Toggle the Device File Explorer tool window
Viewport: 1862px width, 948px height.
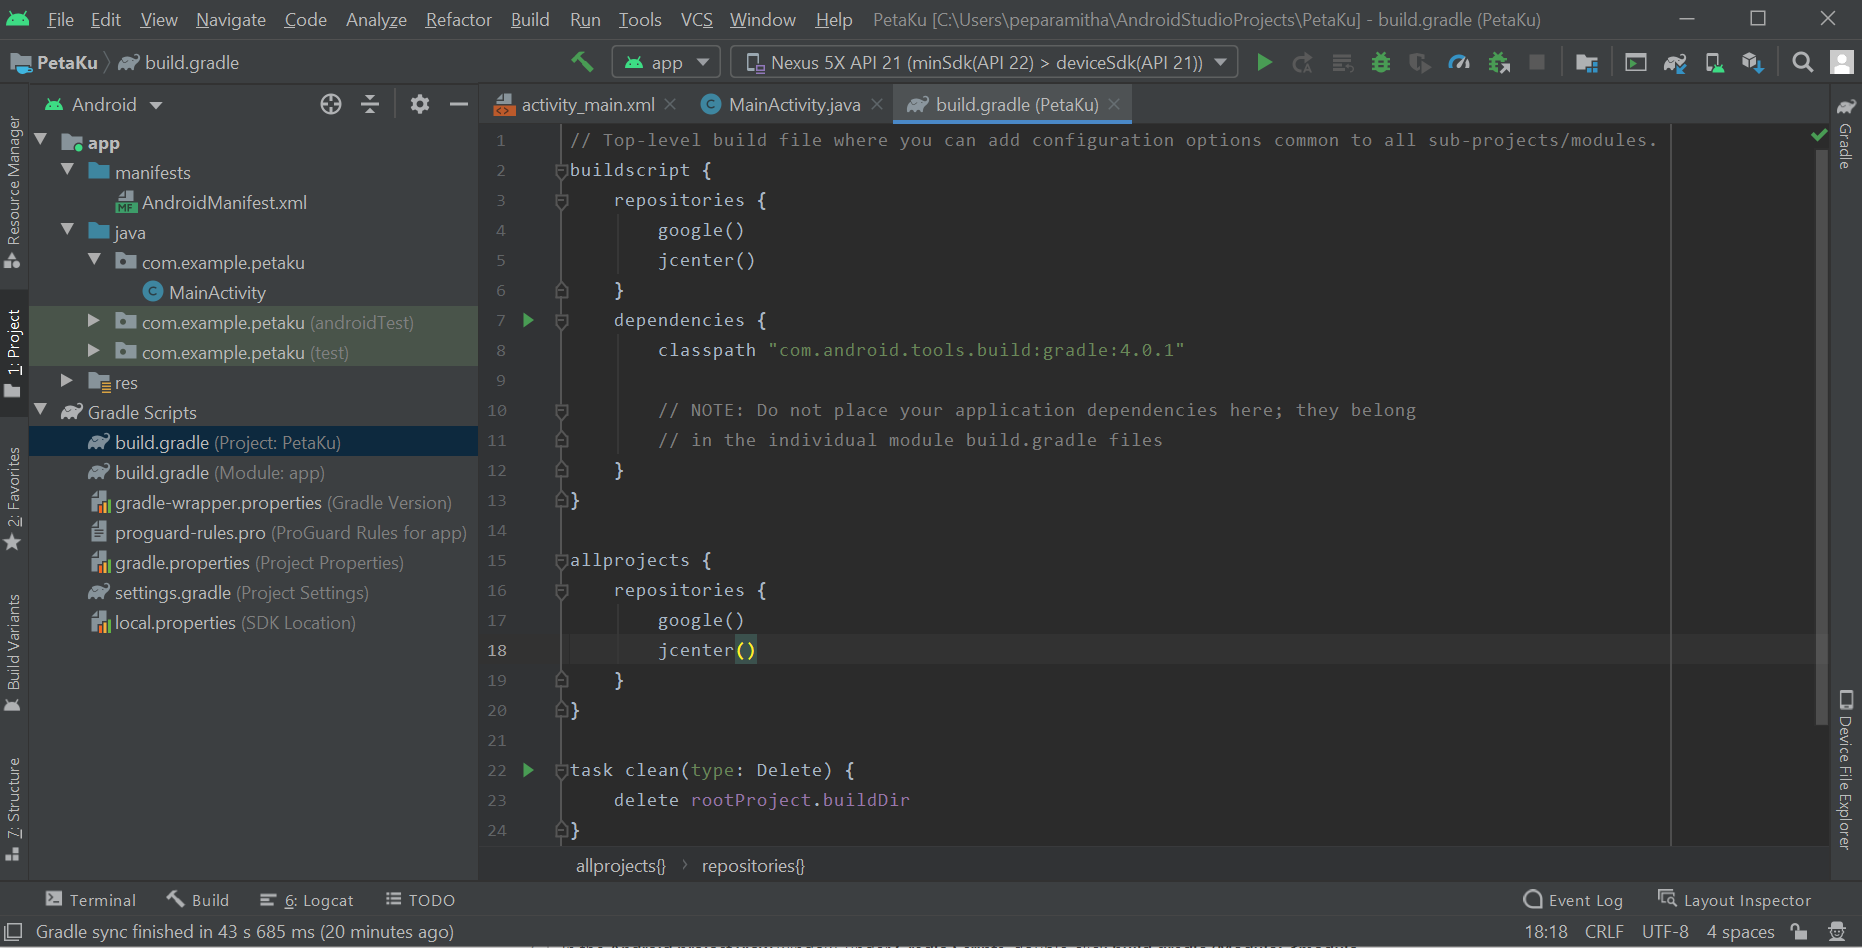pos(1846,769)
